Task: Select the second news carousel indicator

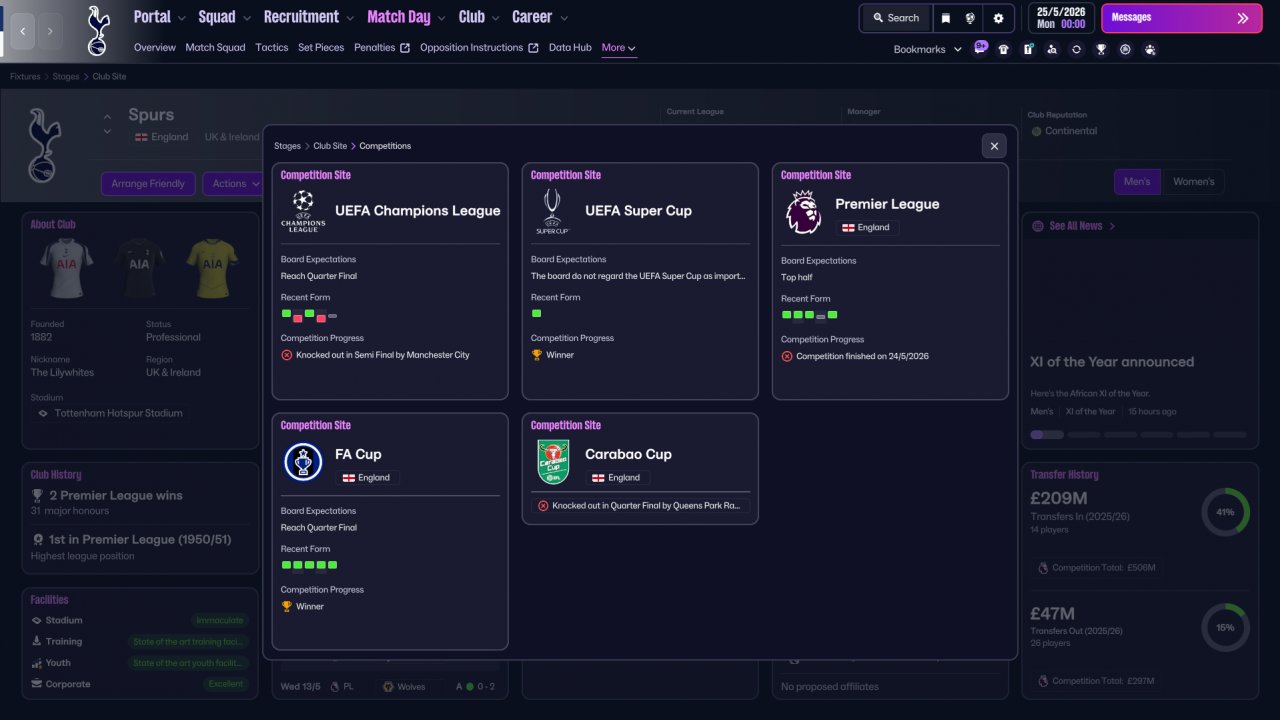Action: [x=1084, y=435]
